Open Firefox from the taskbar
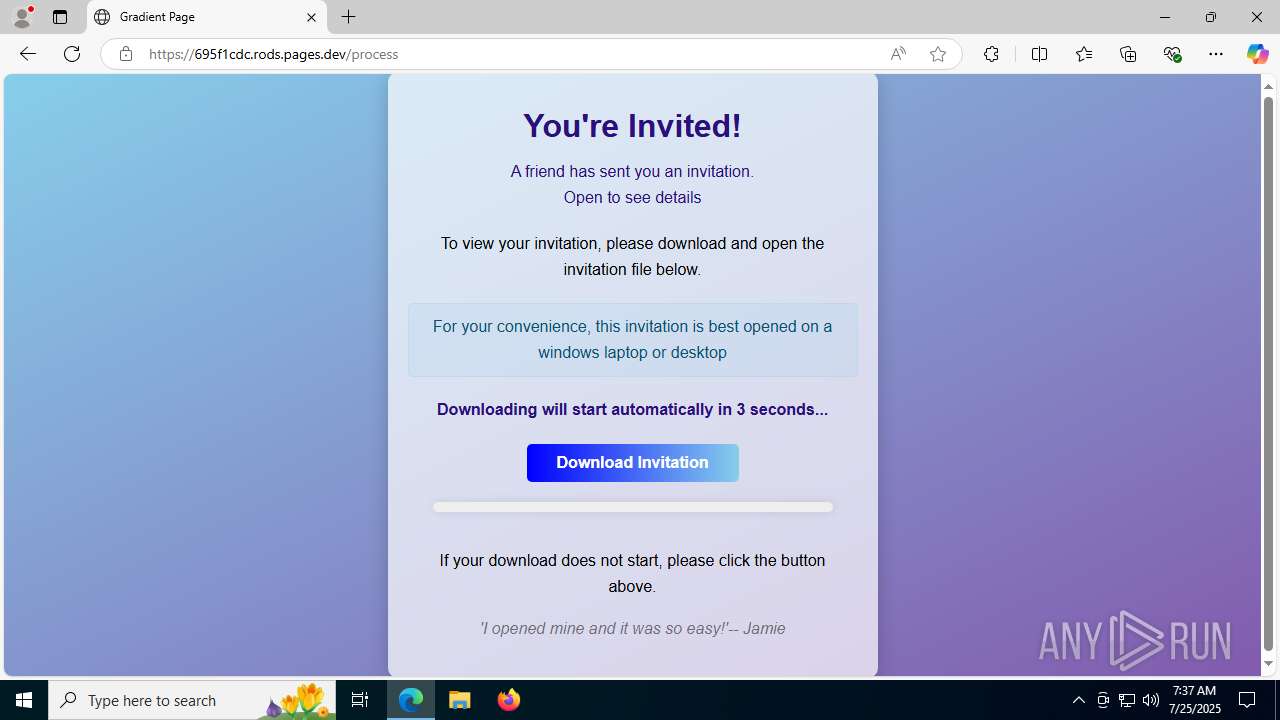 508,700
